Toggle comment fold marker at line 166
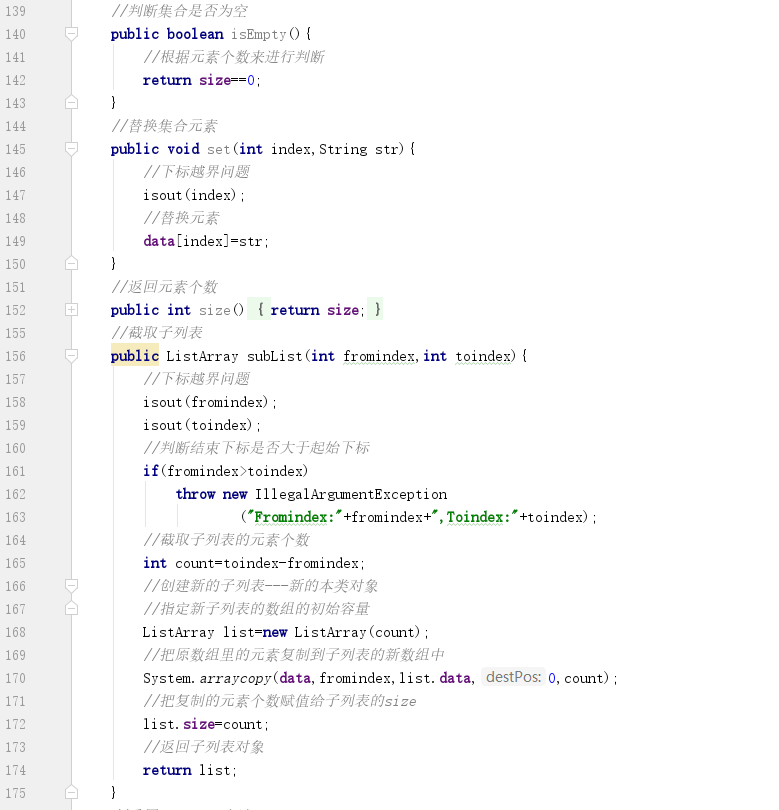 pyautogui.click(x=71, y=586)
